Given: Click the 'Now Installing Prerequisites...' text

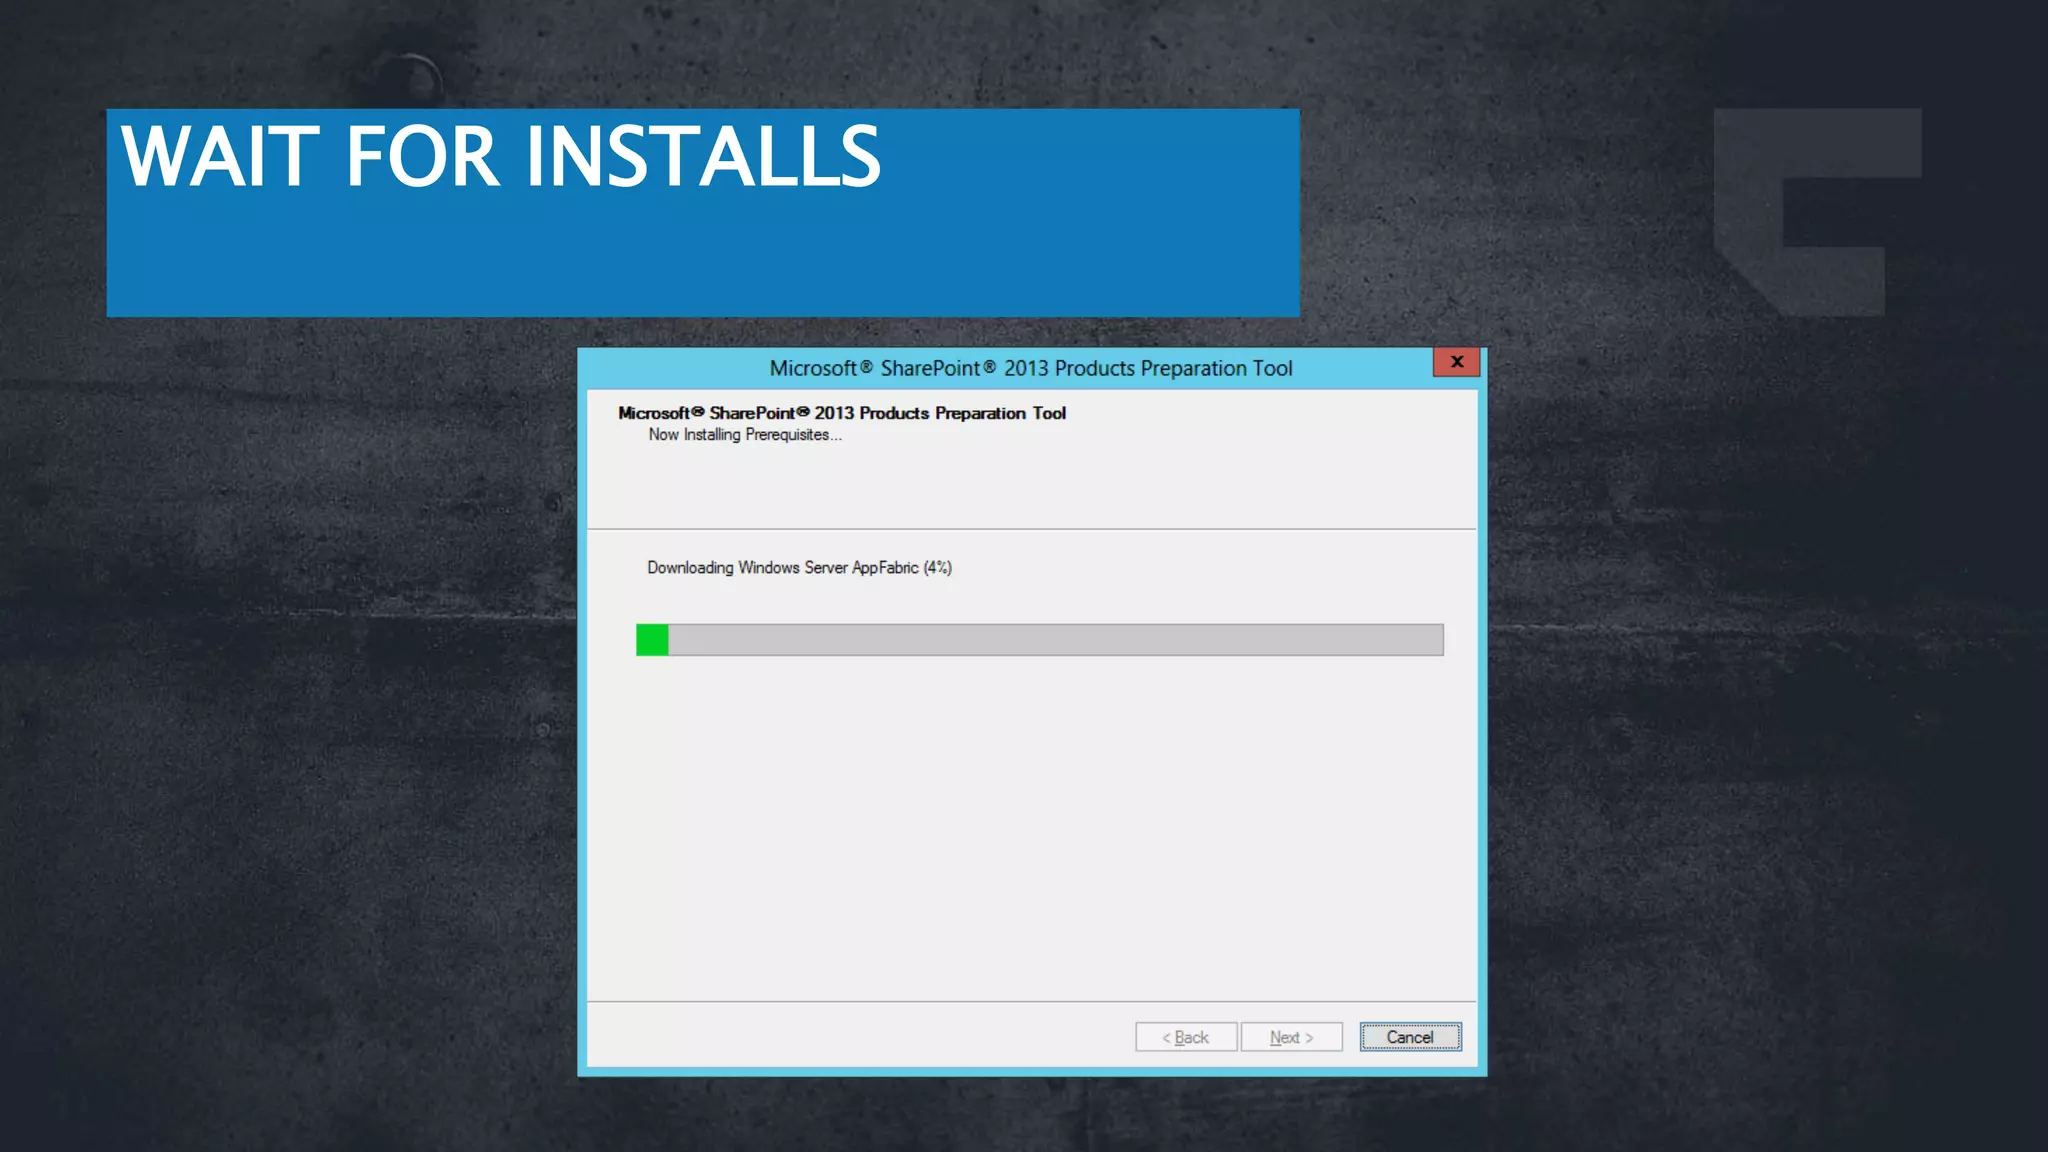Looking at the screenshot, I should 745,435.
